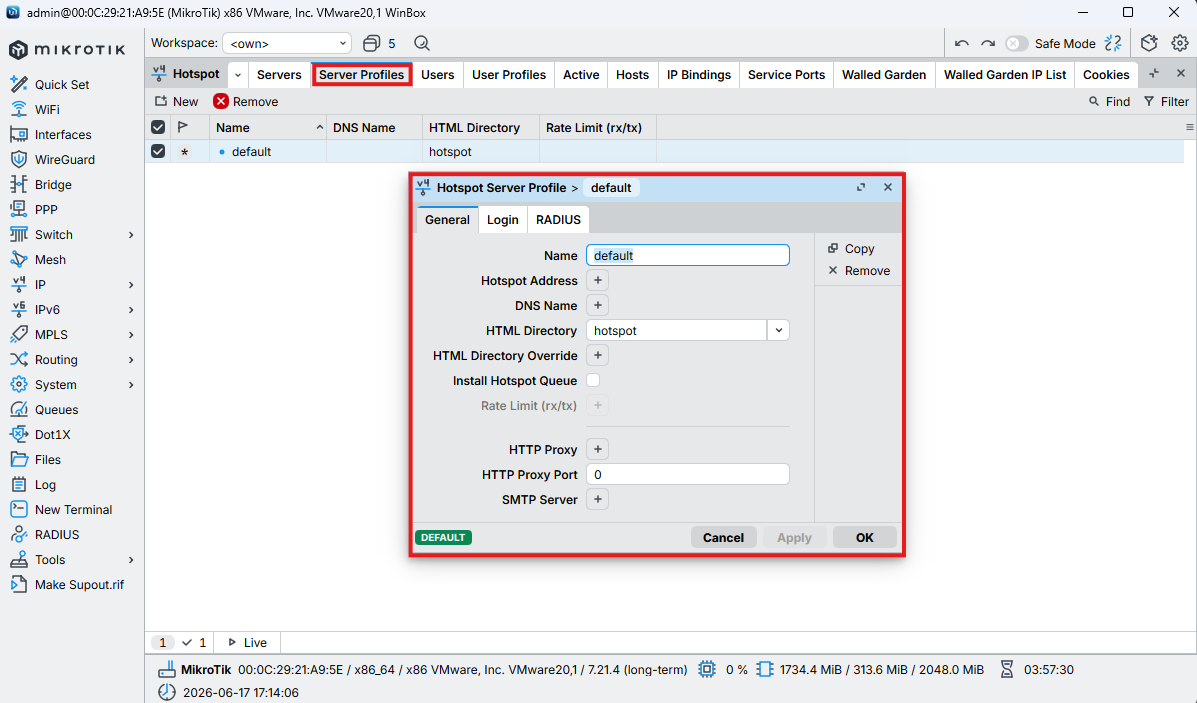The width and height of the screenshot is (1197, 703).
Task: Click the Find search tool
Action: click(1109, 102)
